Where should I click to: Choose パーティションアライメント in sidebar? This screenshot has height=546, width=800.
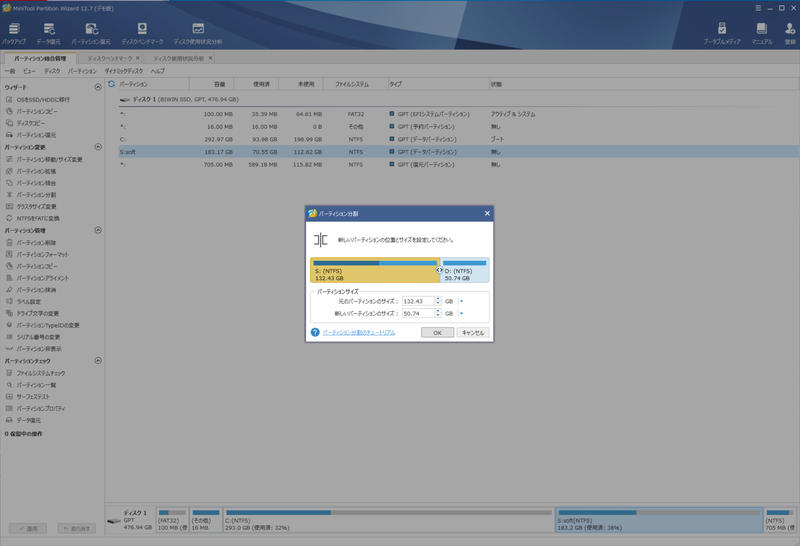[x=42, y=278]
